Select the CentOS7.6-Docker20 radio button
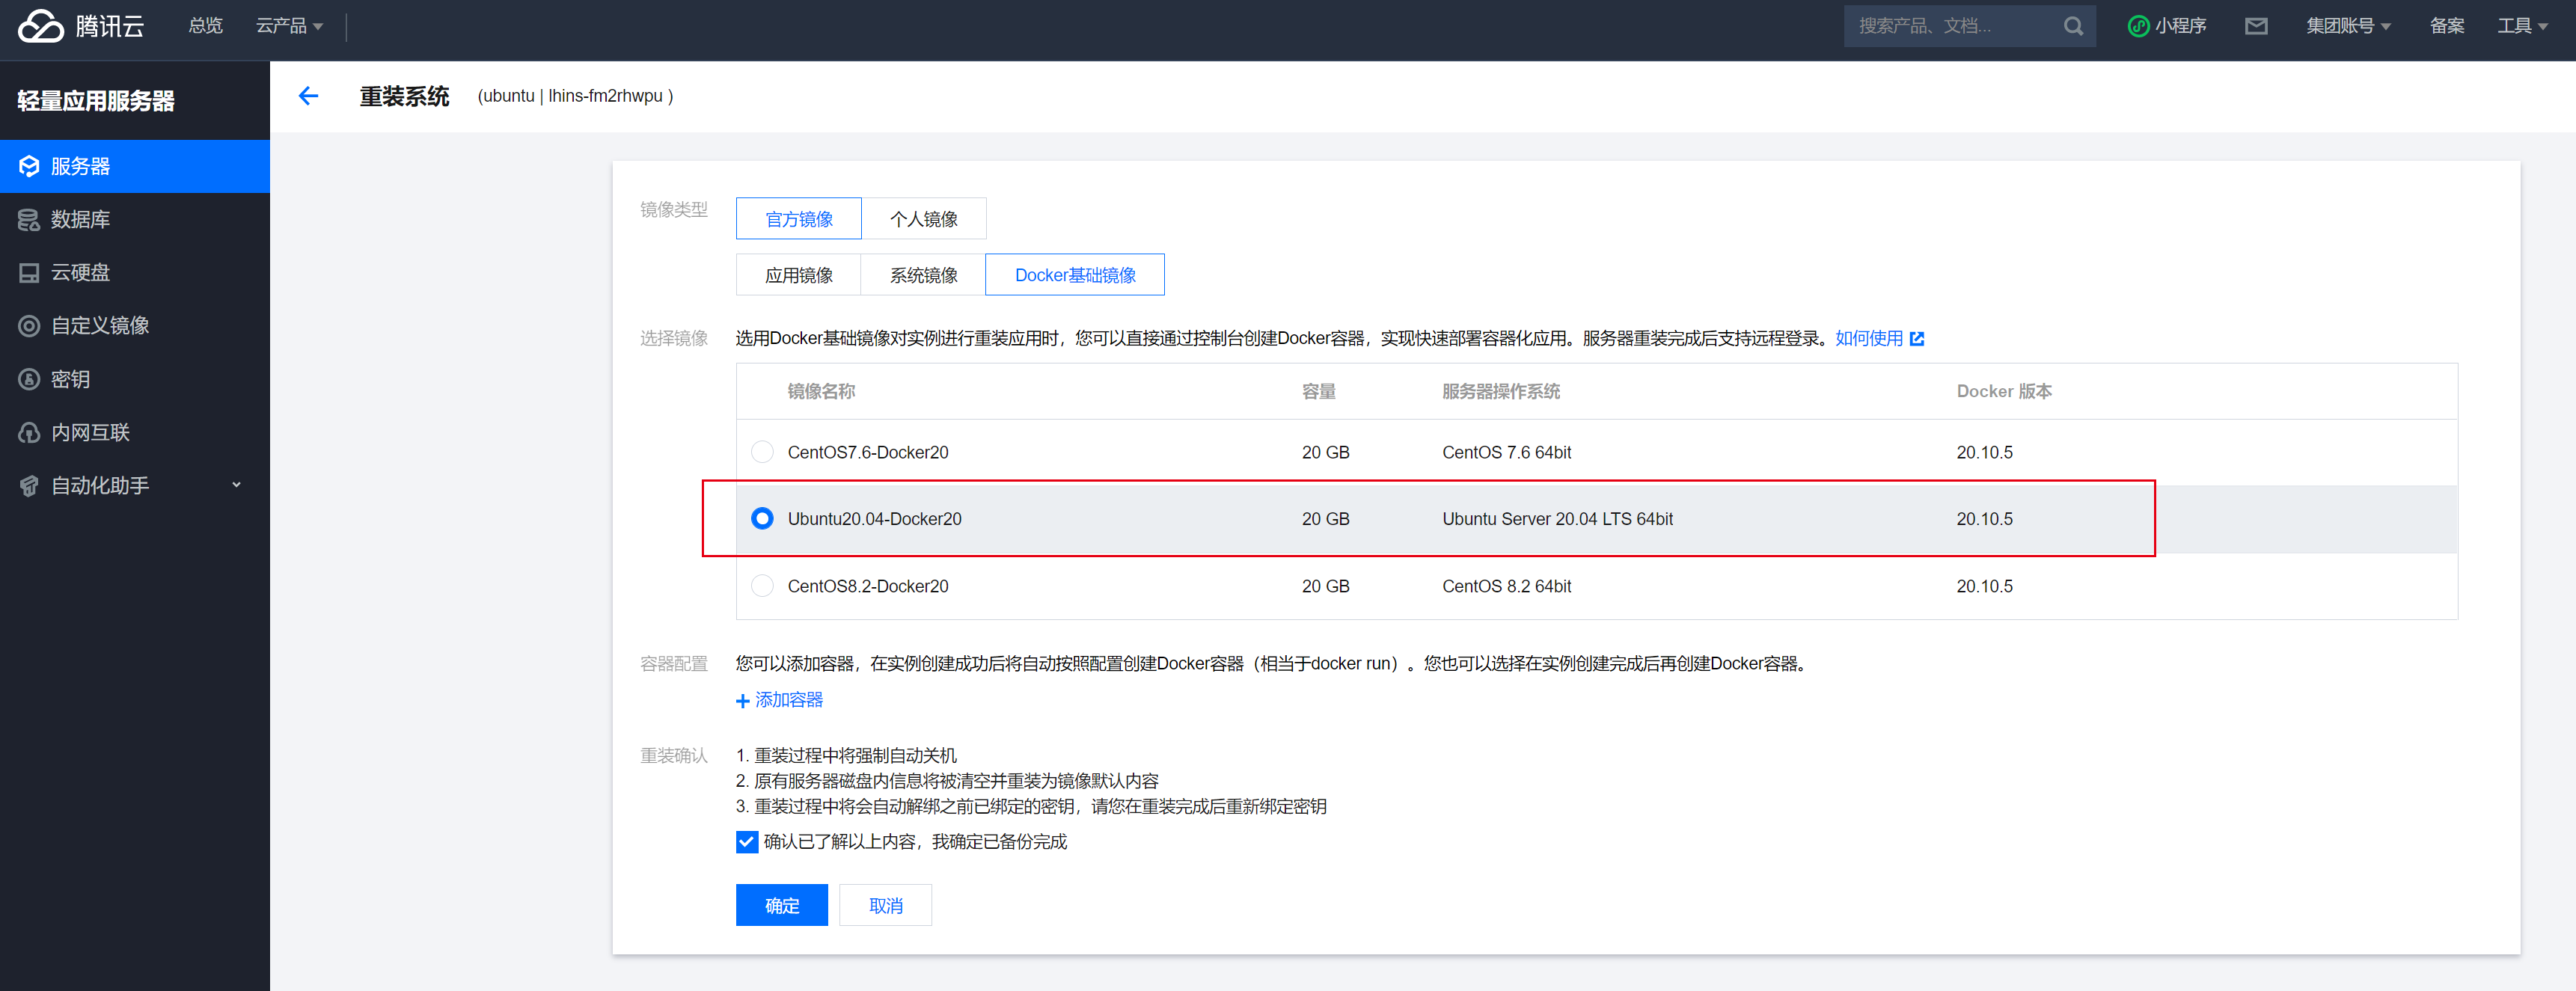This screenshot has height=991, width=2576. pyautogui.click(x=762, y=452)
